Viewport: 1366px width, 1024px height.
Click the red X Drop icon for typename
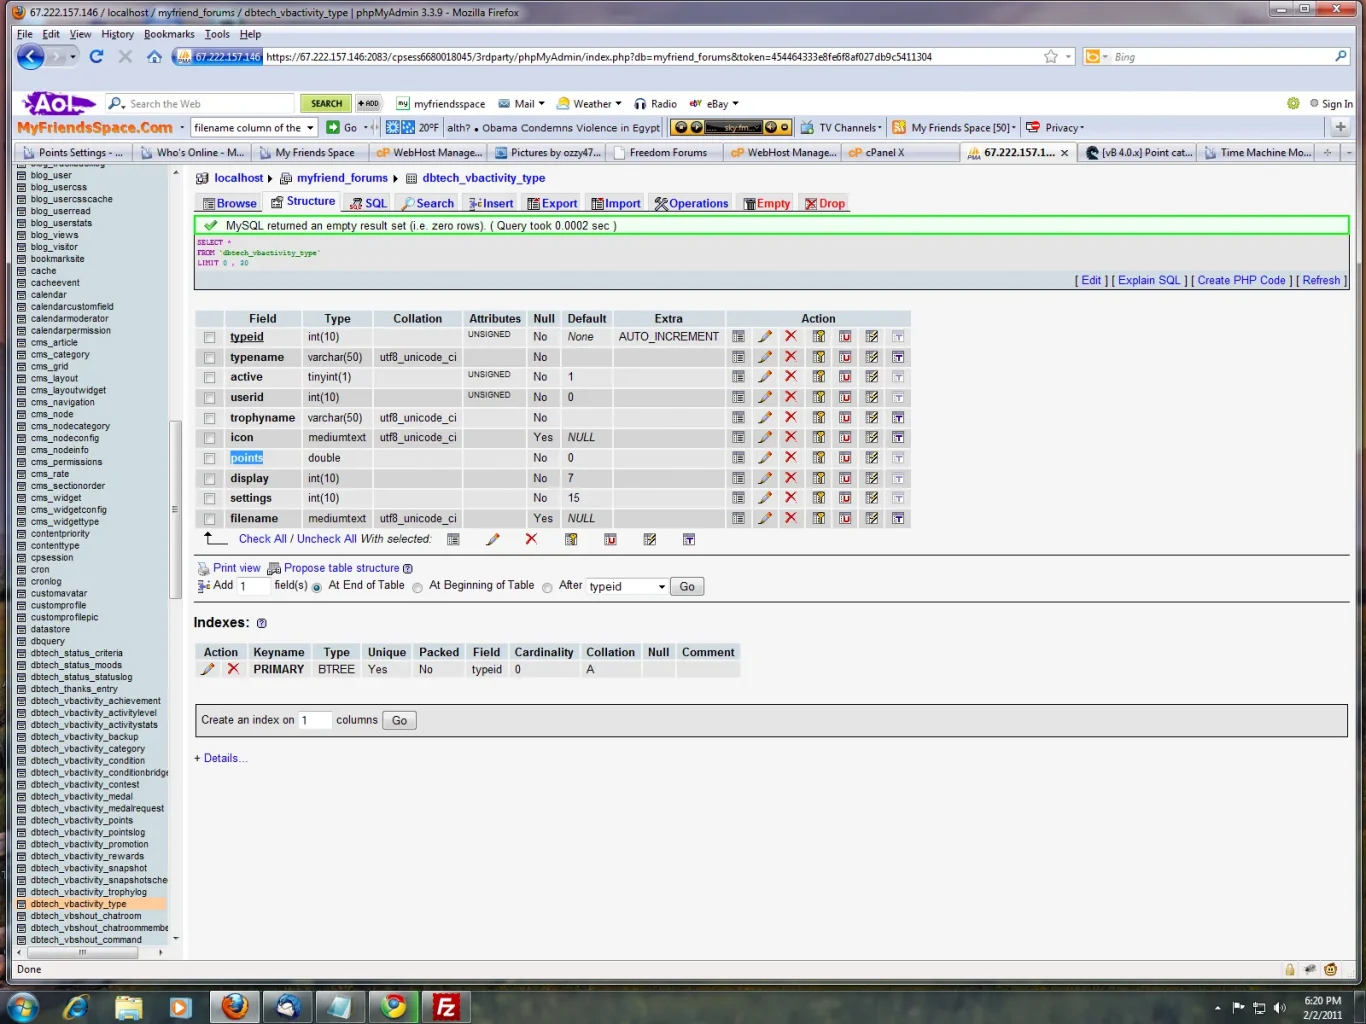(x=791, y=357)
